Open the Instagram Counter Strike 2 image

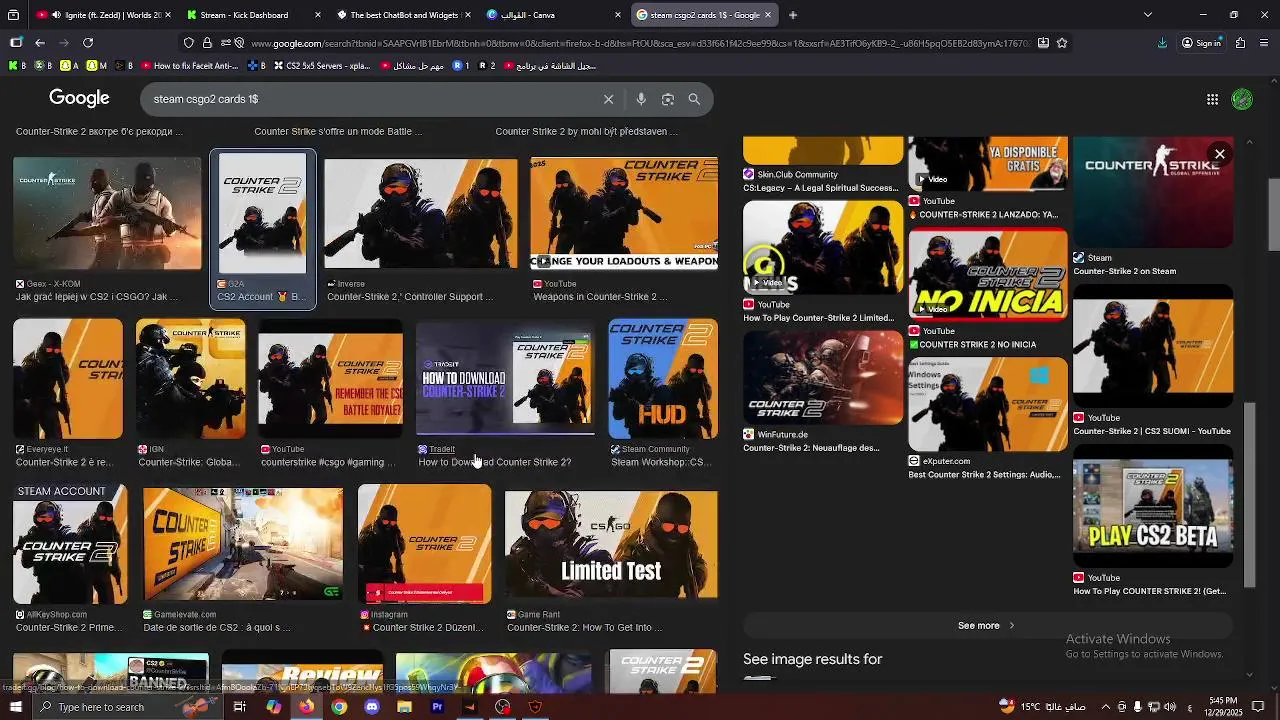[x=425, y=544]
